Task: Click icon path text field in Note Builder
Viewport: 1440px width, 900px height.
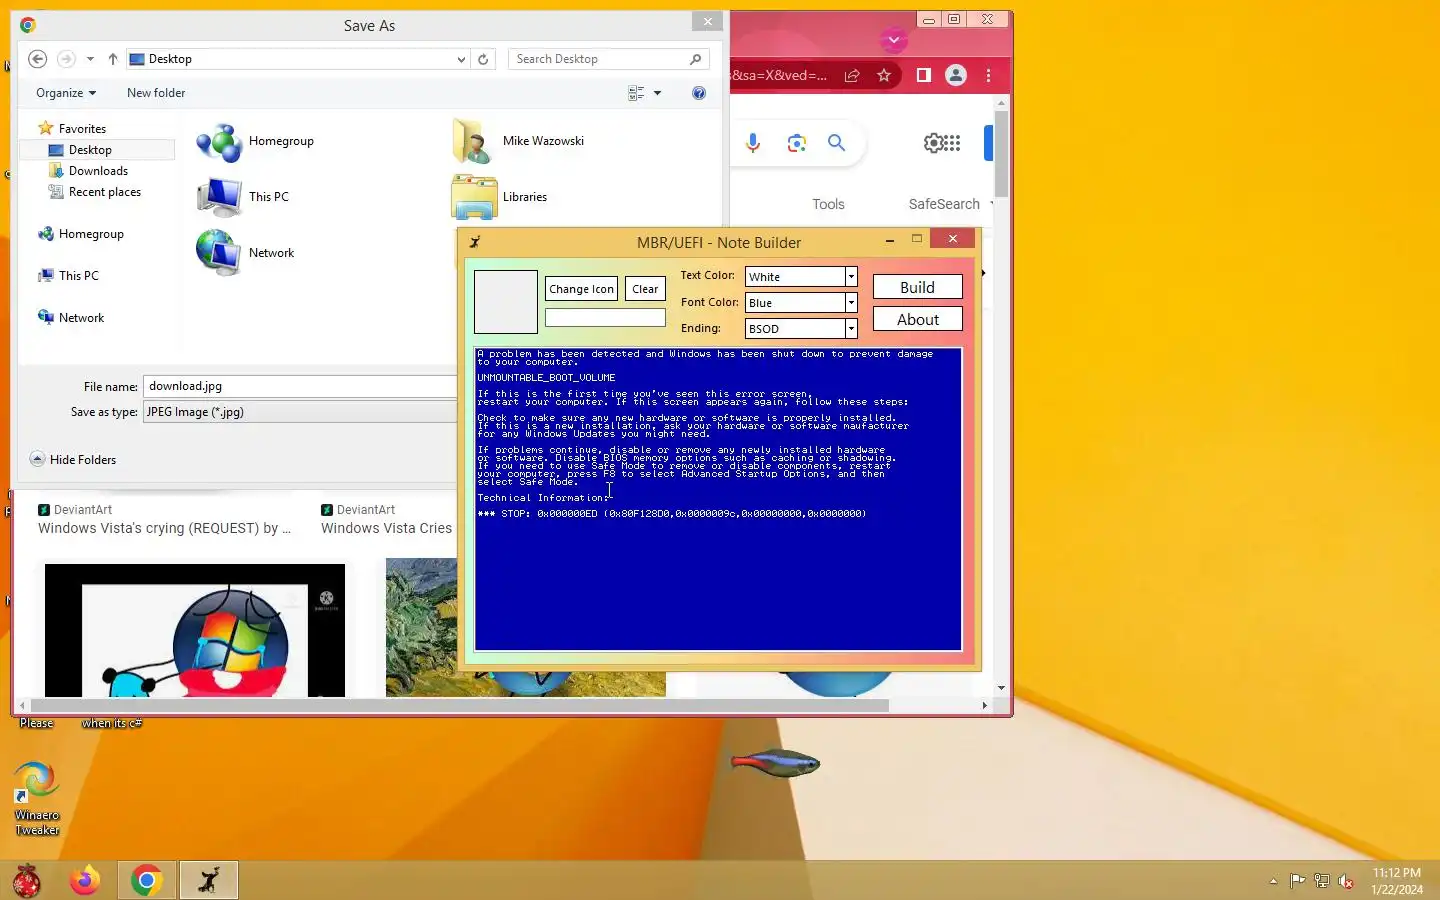Action: 605,318
